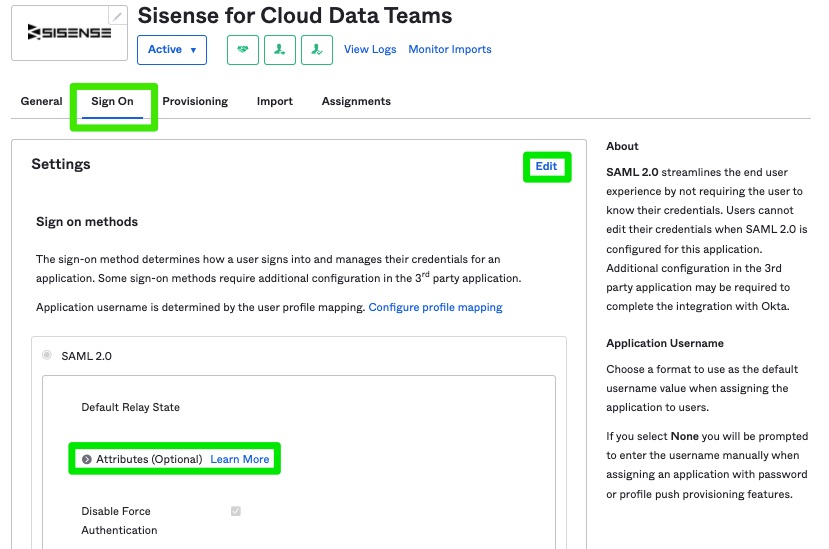829x549 pixels.
Task: Open the Configure profile mapping link
Action: pyautogui.click(x=435, y=307)
